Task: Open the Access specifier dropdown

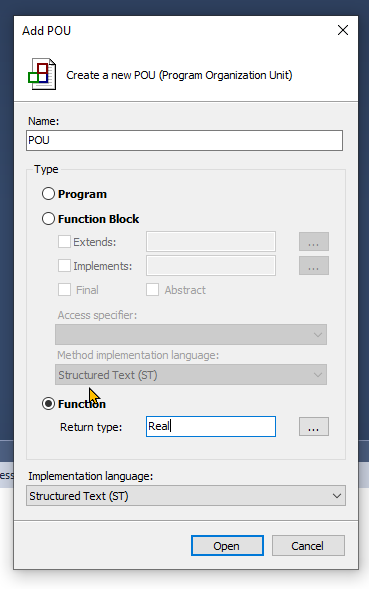Action: tap(191, 334)
